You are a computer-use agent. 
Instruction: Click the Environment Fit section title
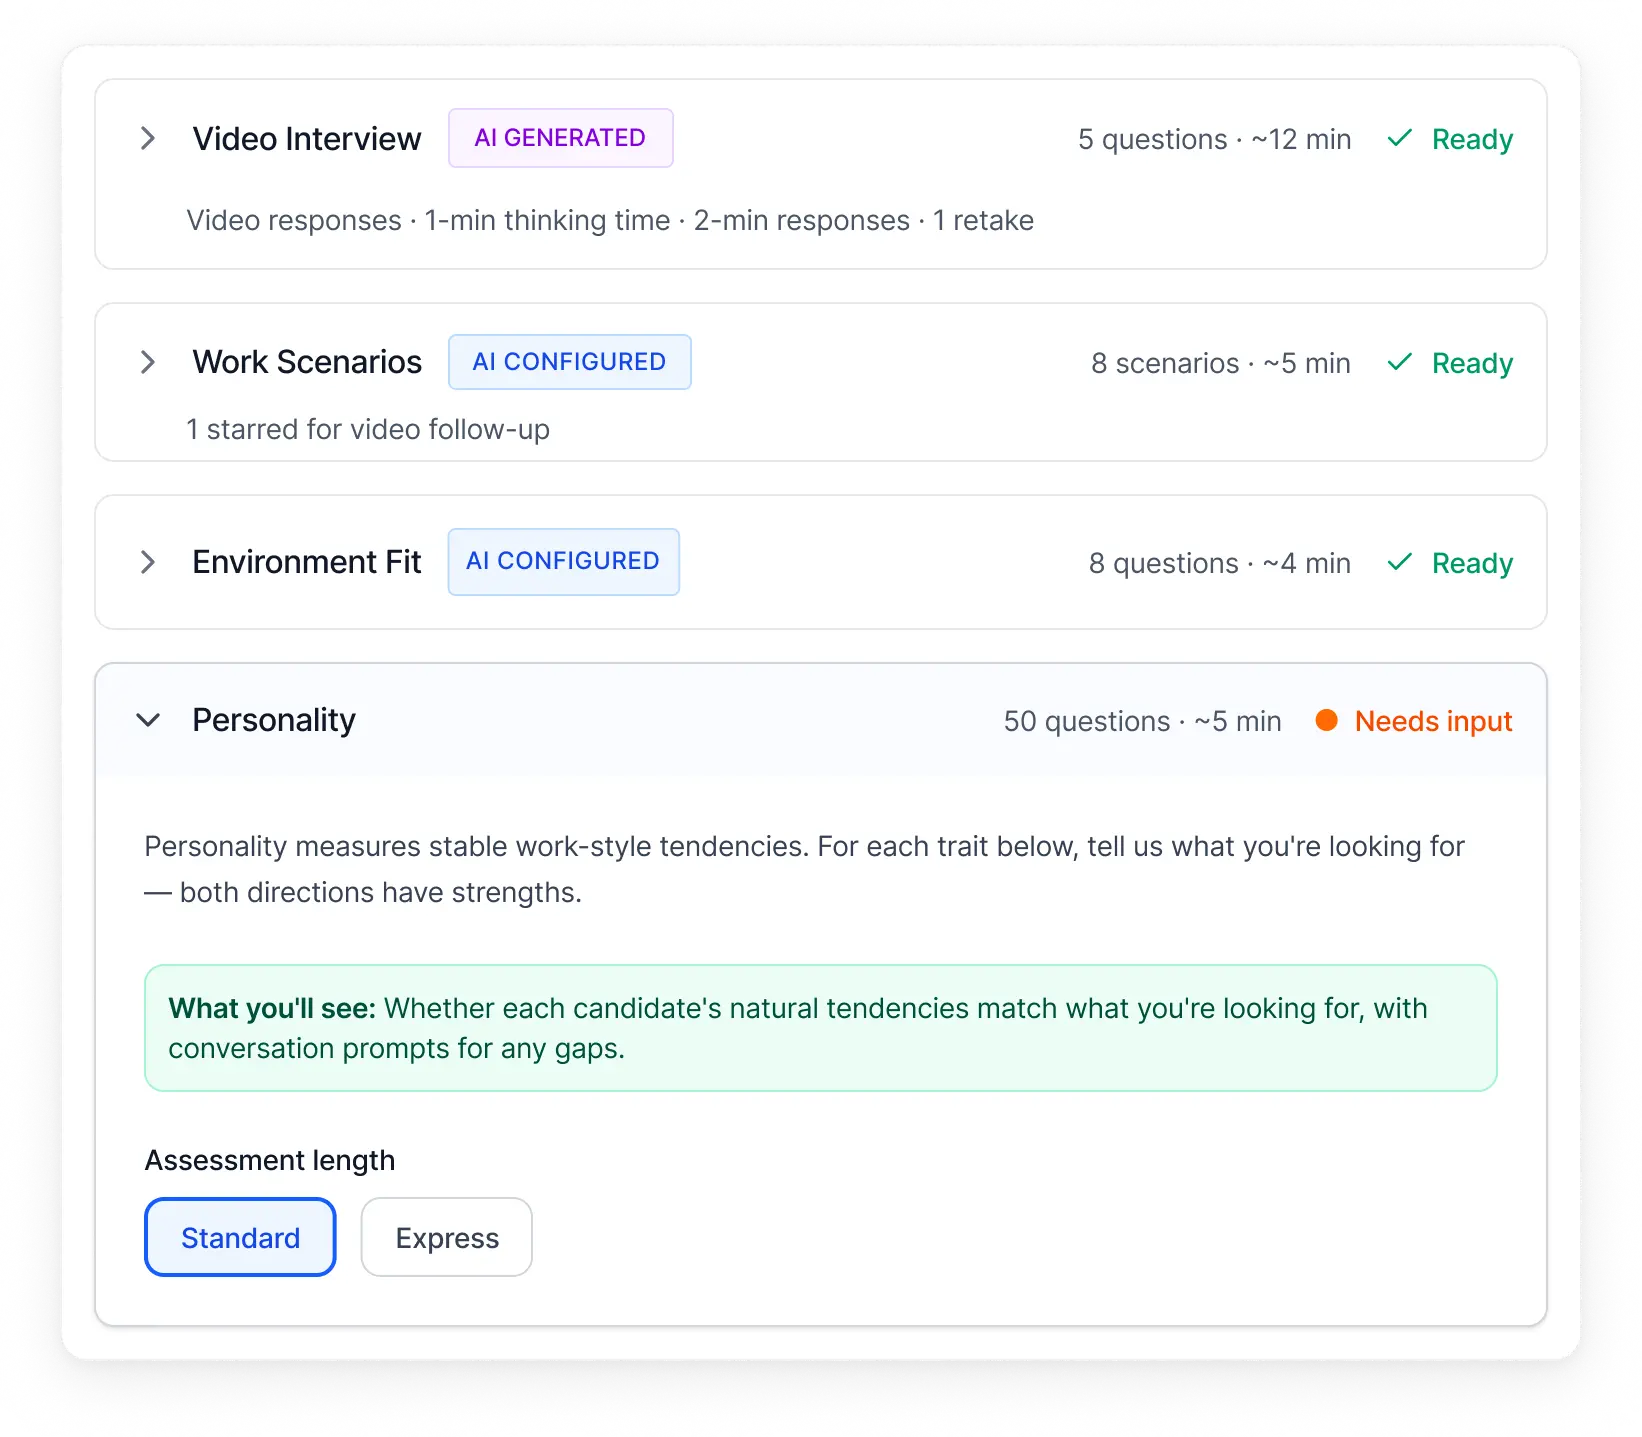306,561
